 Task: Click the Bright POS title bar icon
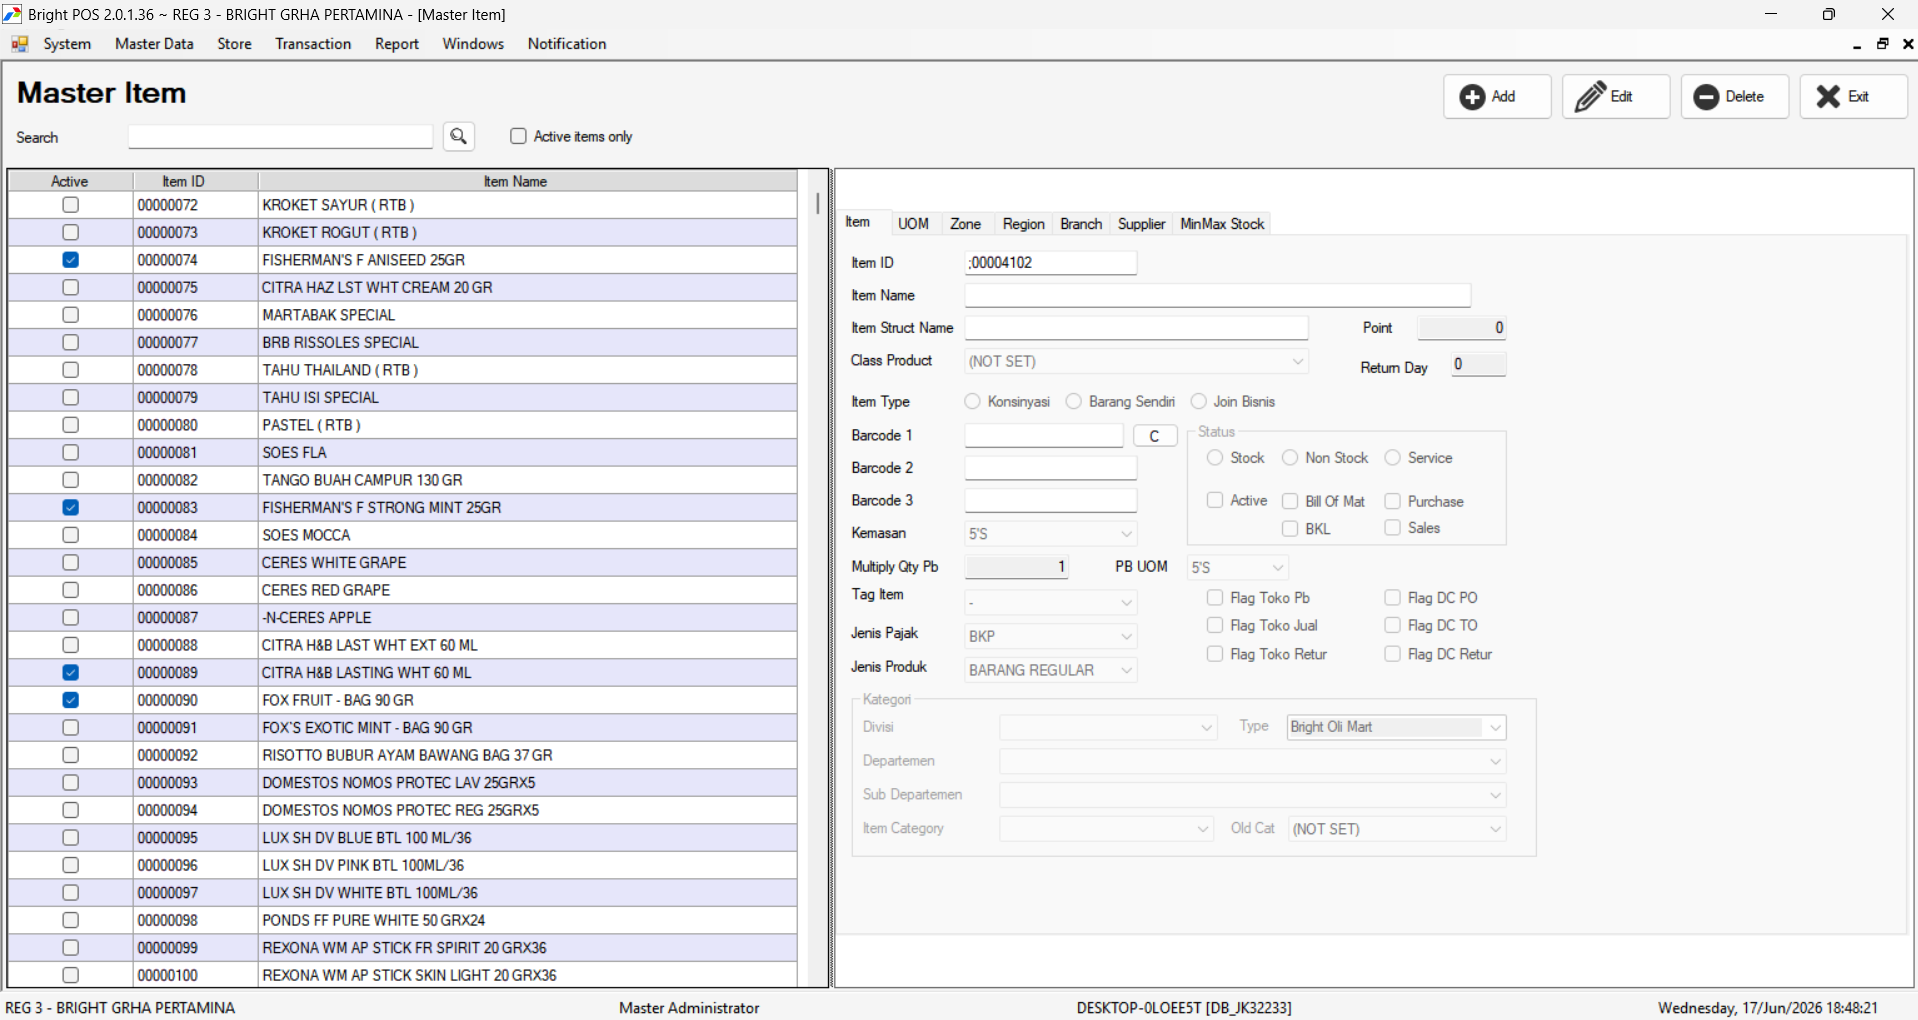point(12,14)
